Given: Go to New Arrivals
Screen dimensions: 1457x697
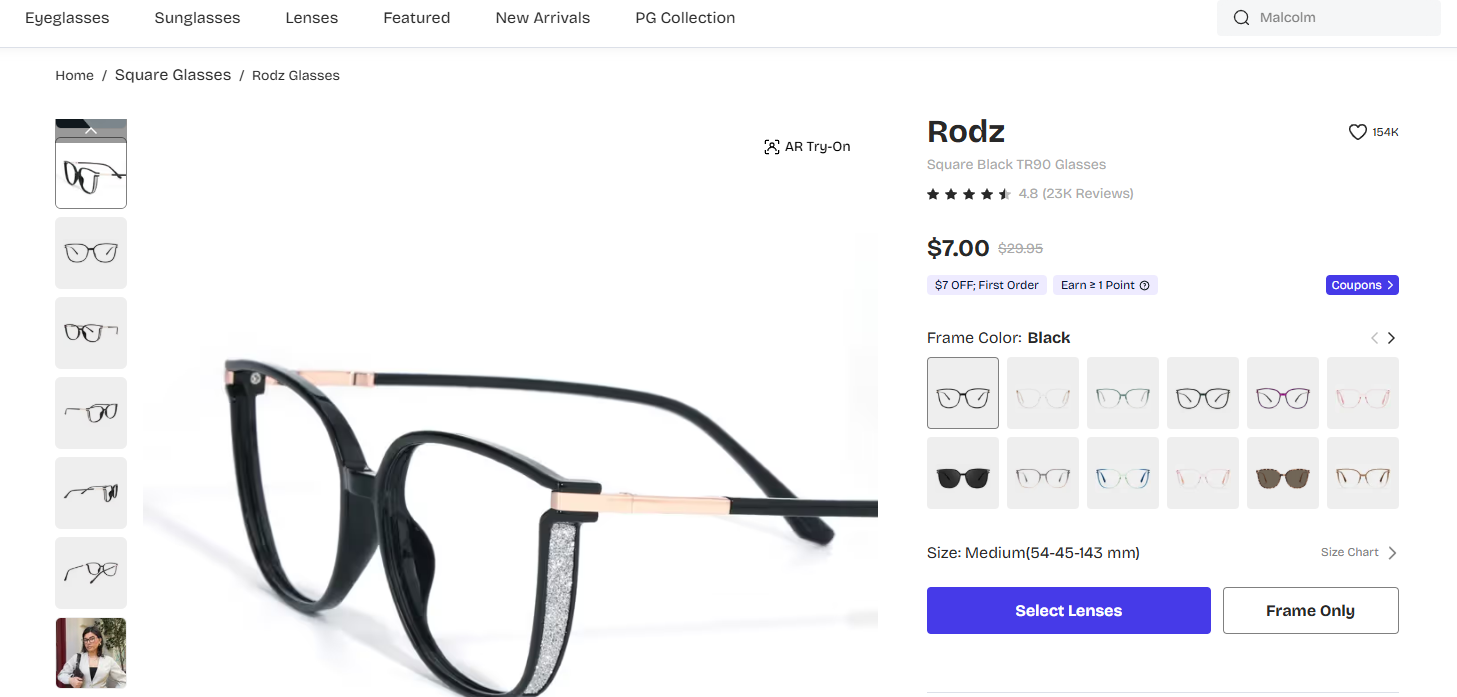Looking at the screenshot, I should [542, 17].
